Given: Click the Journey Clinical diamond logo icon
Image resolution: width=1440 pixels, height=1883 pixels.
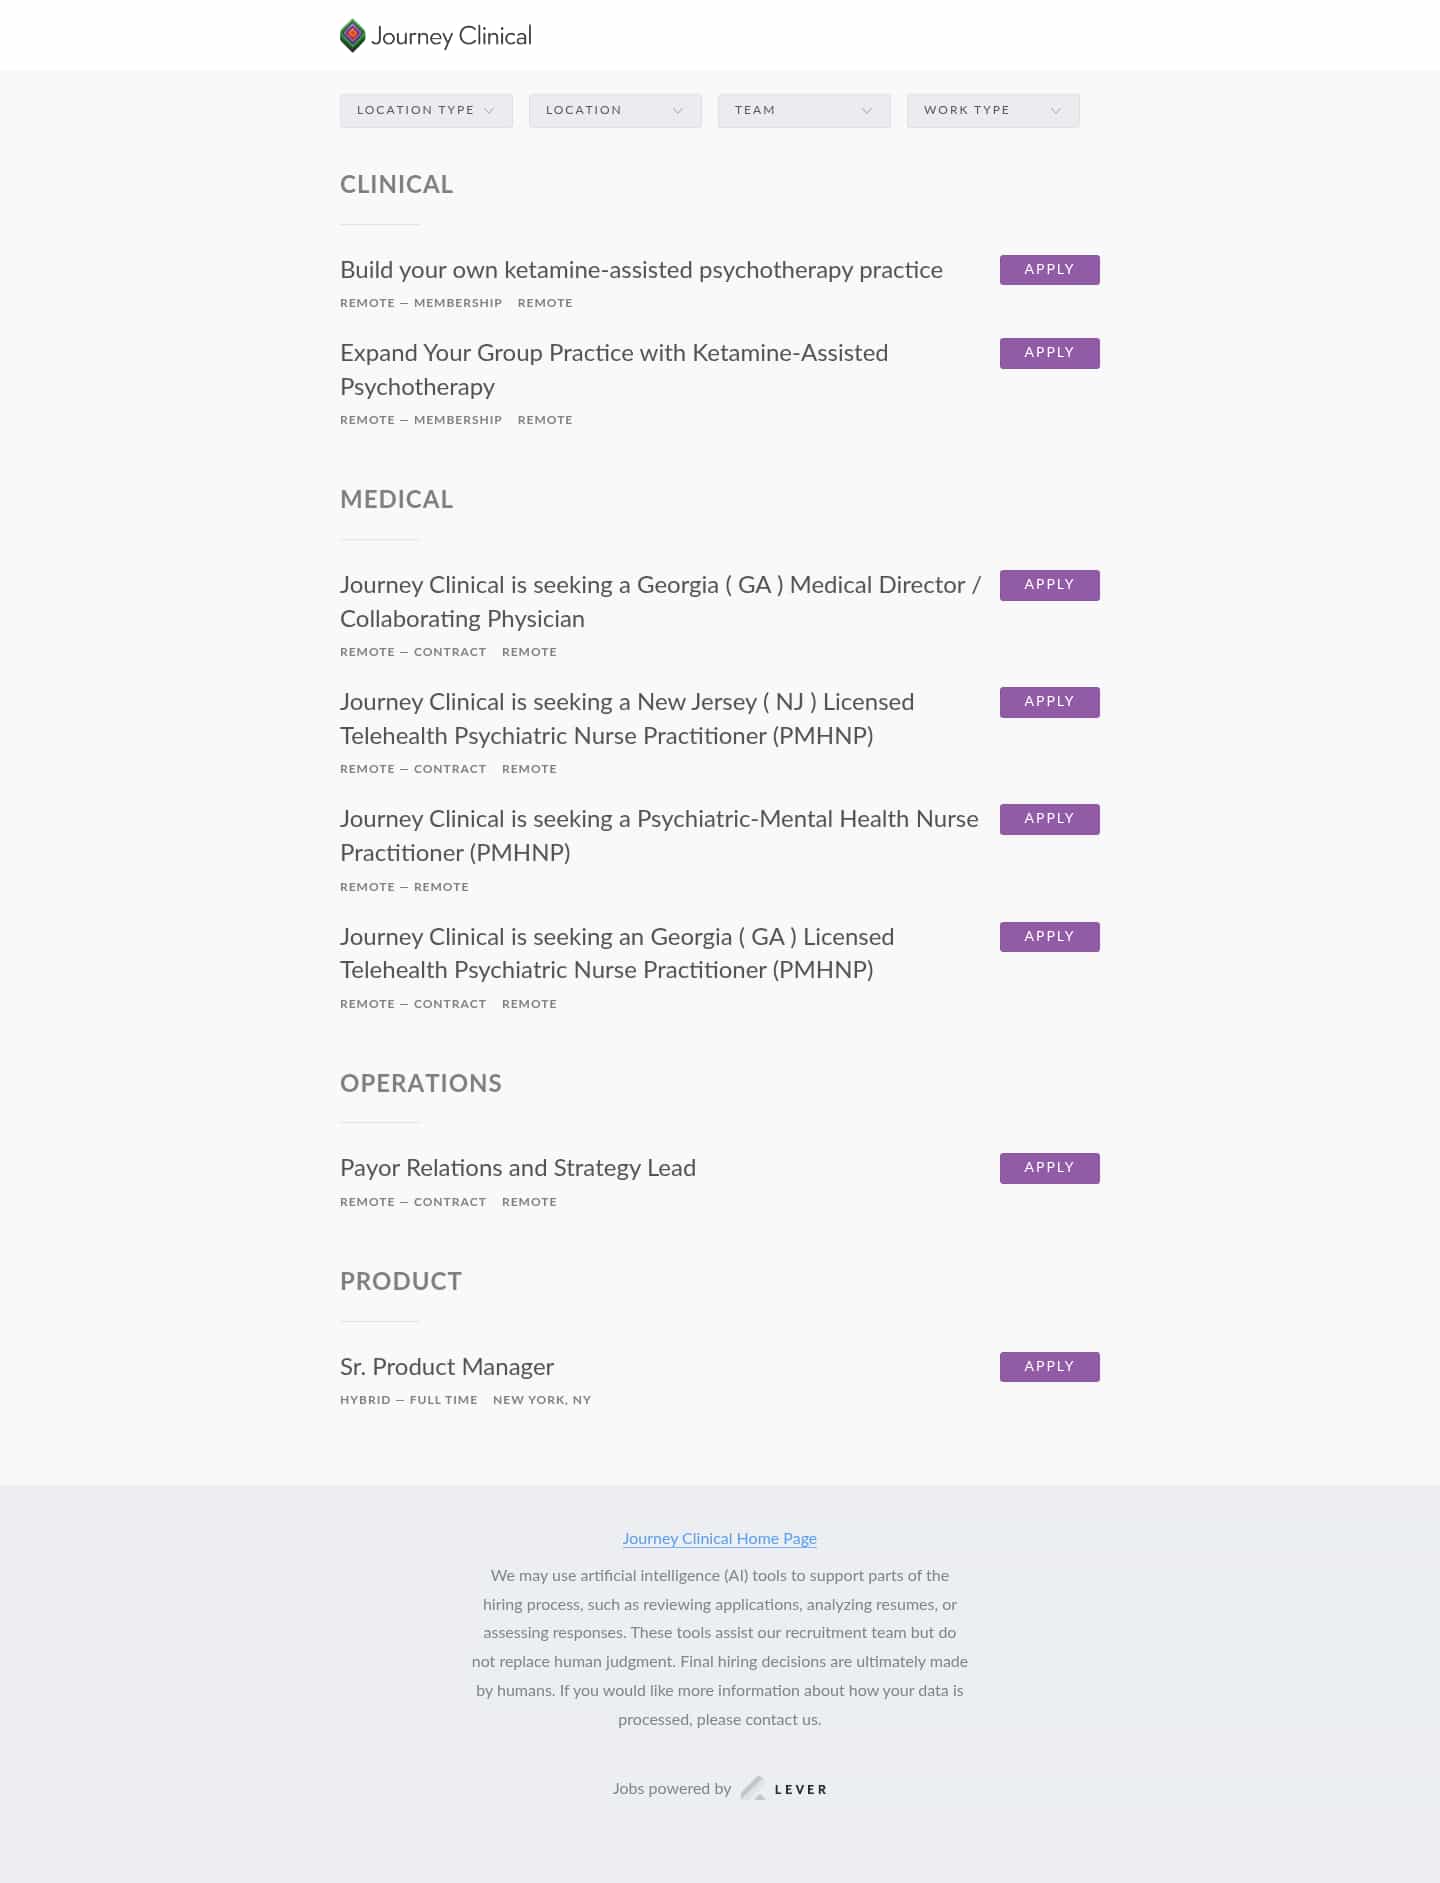Looking at the screenshot, I should [352, 36].
